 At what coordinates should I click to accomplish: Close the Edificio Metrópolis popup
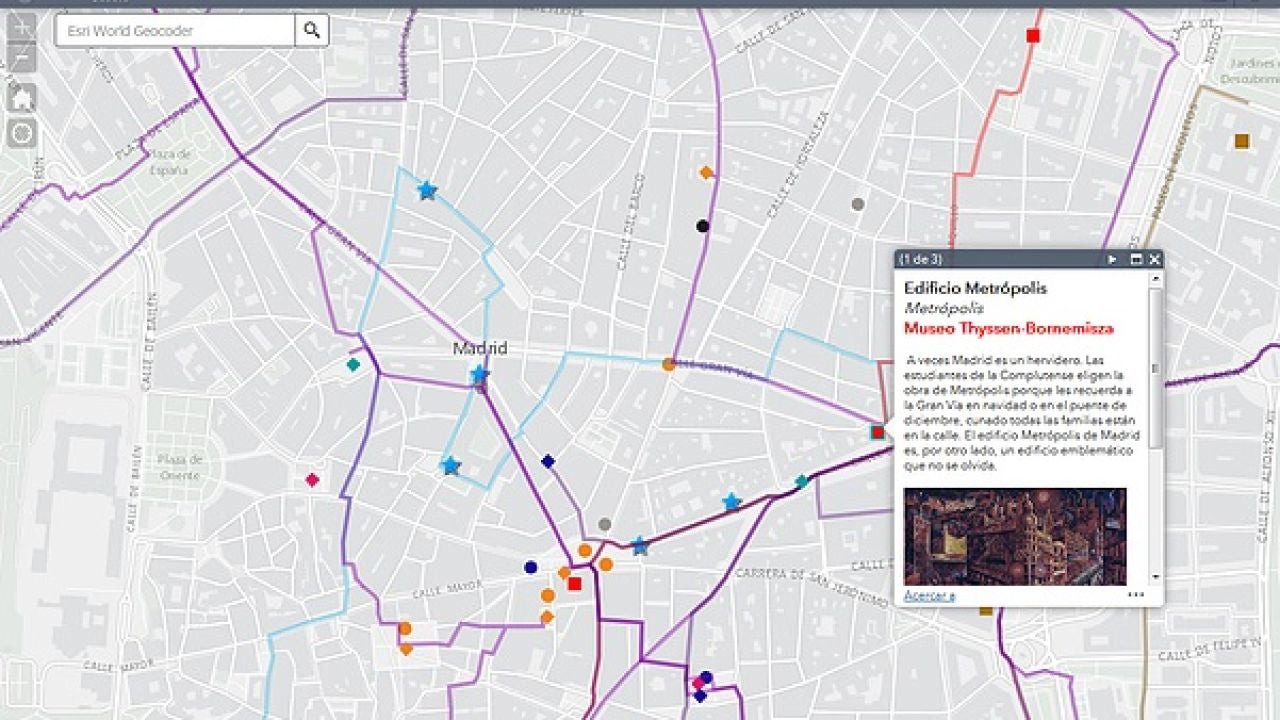click(1155, 260)
